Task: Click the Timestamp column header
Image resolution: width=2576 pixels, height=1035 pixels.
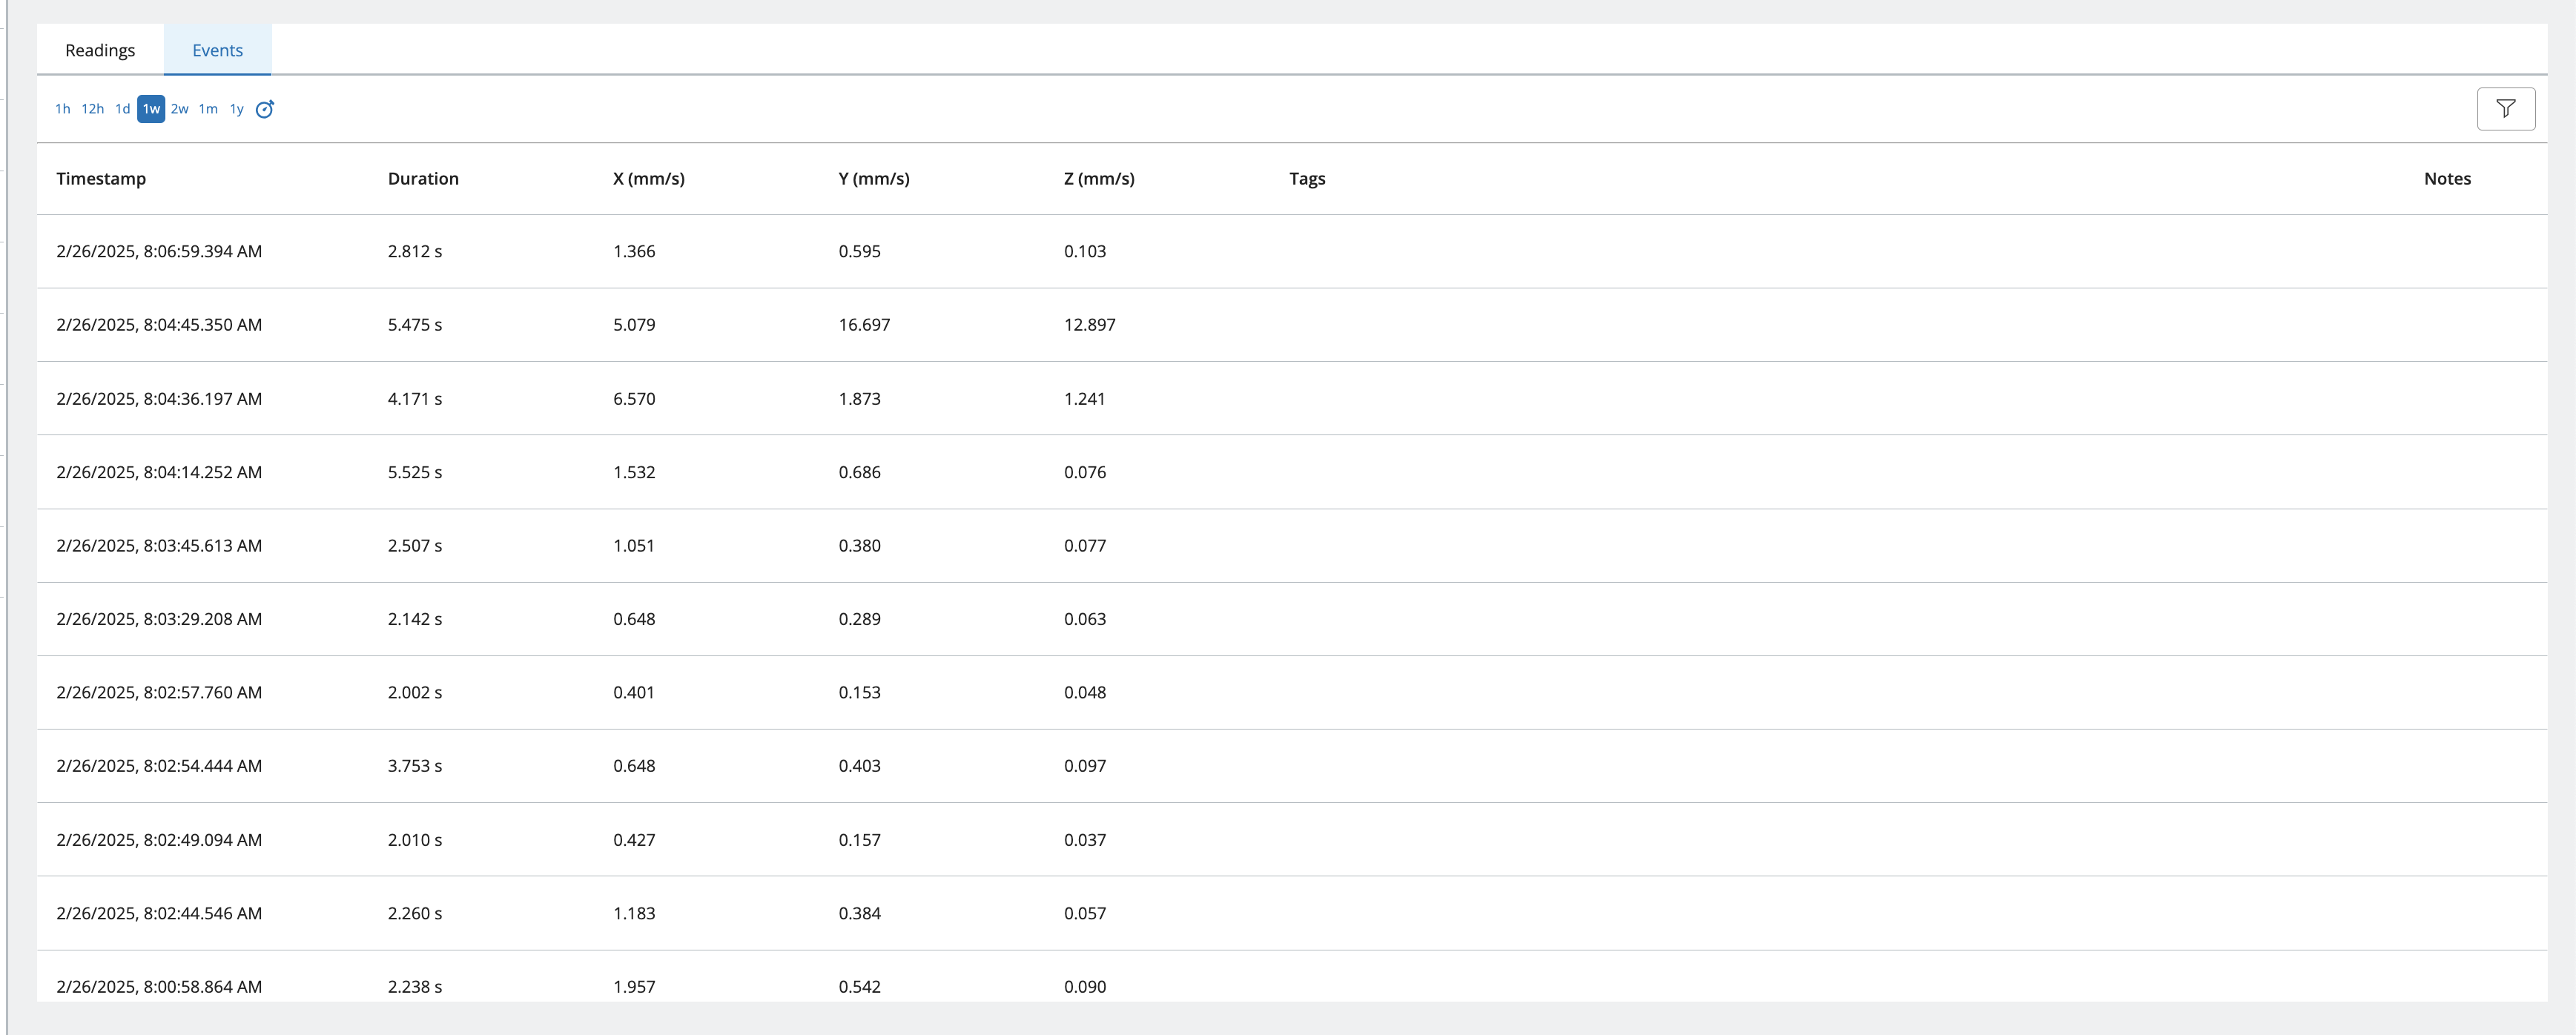Action: (101, 179)
